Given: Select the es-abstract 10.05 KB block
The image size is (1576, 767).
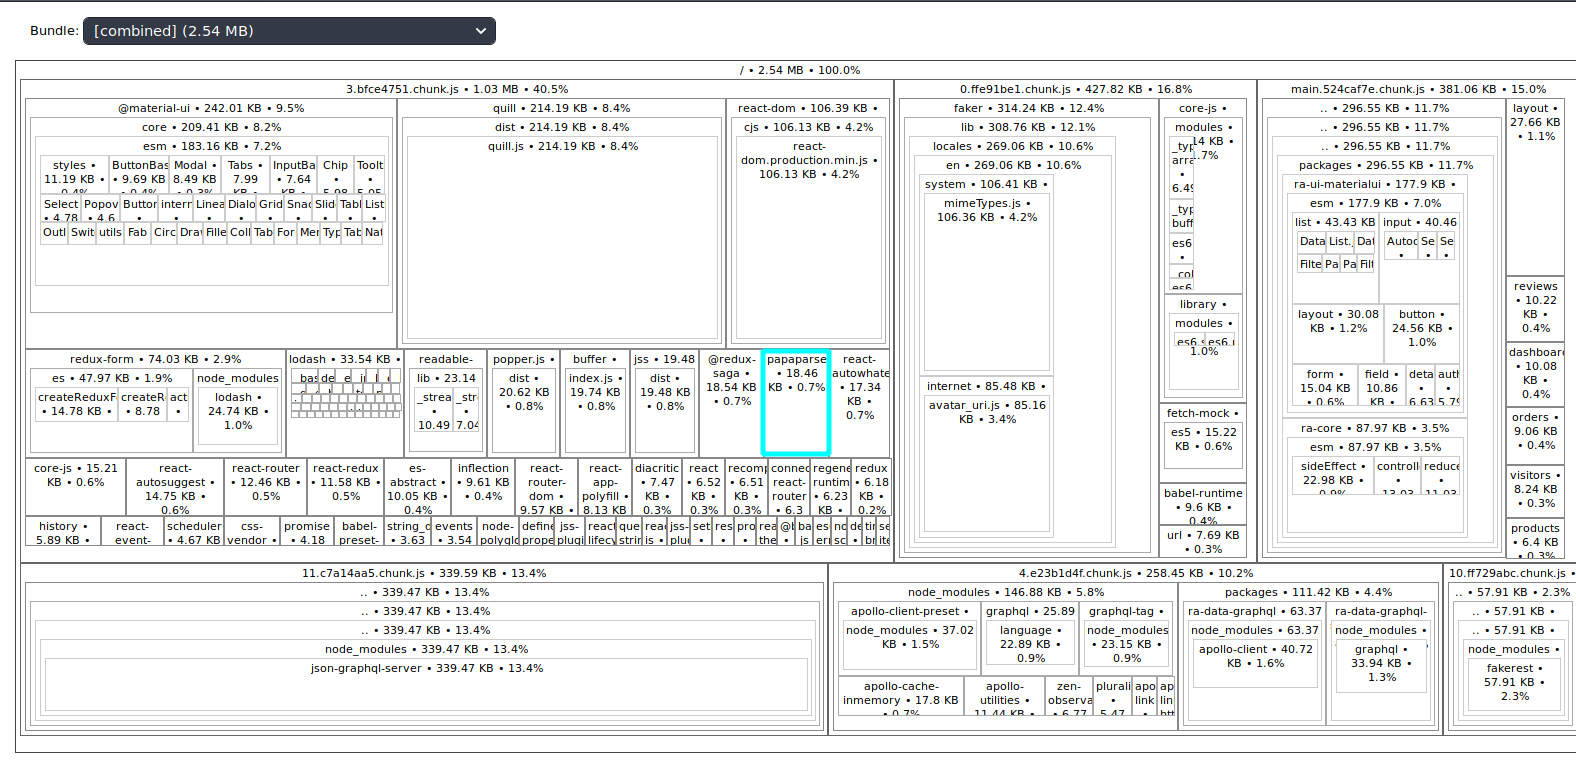Looking at the screenshot, I should [x=417, y=487].
